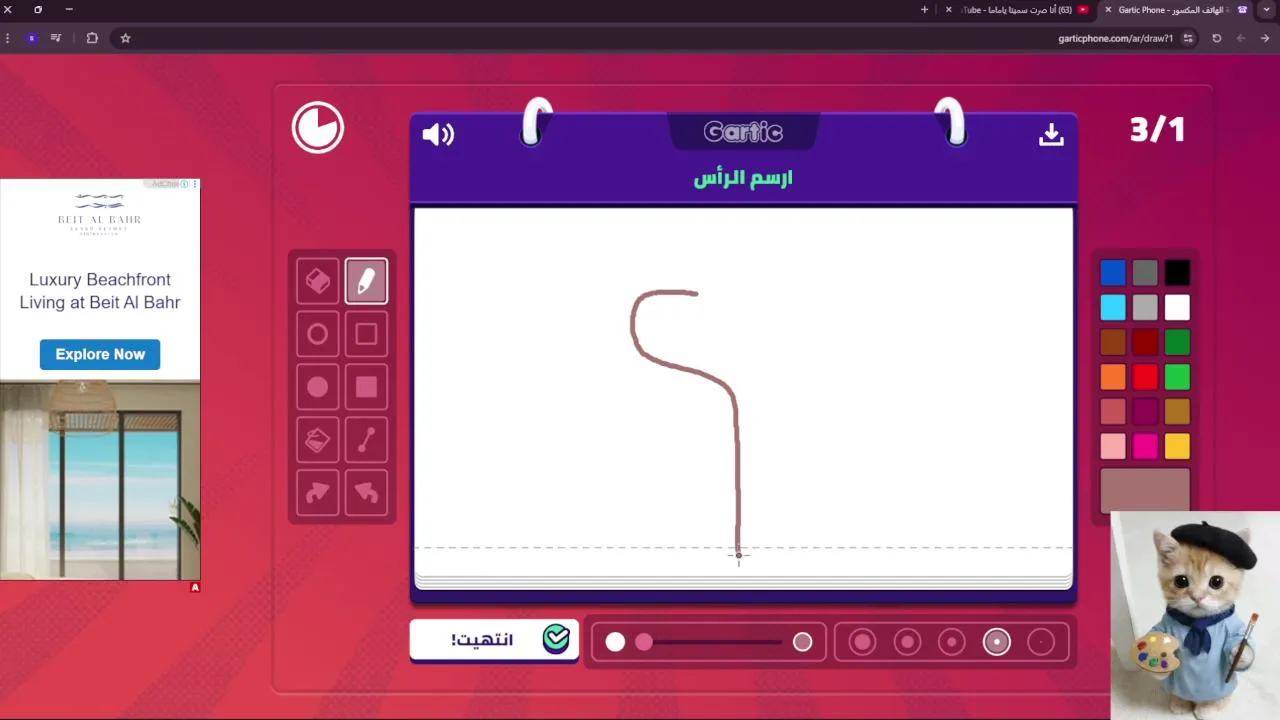Screen dimensions: 1280x720
Task: Click the garticphone.com address bar
Action: pos(1115,38)
